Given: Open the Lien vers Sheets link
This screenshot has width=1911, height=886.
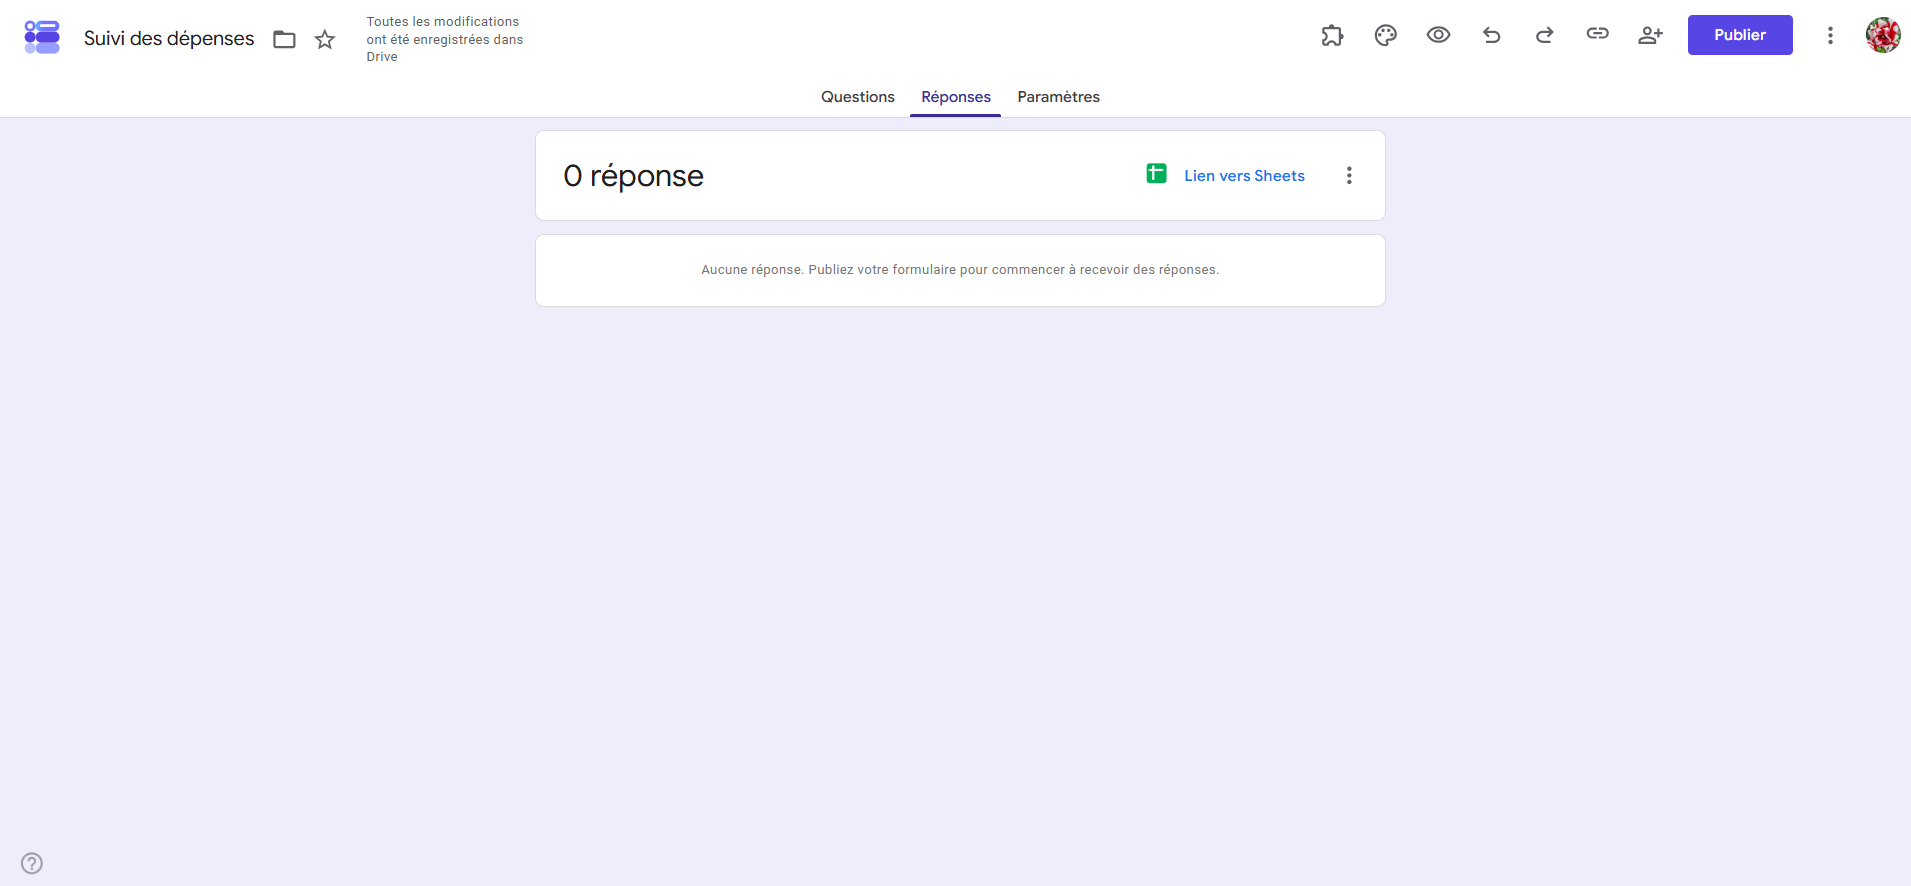Looking at the screenshot, I should click(x=1244, y=176).
